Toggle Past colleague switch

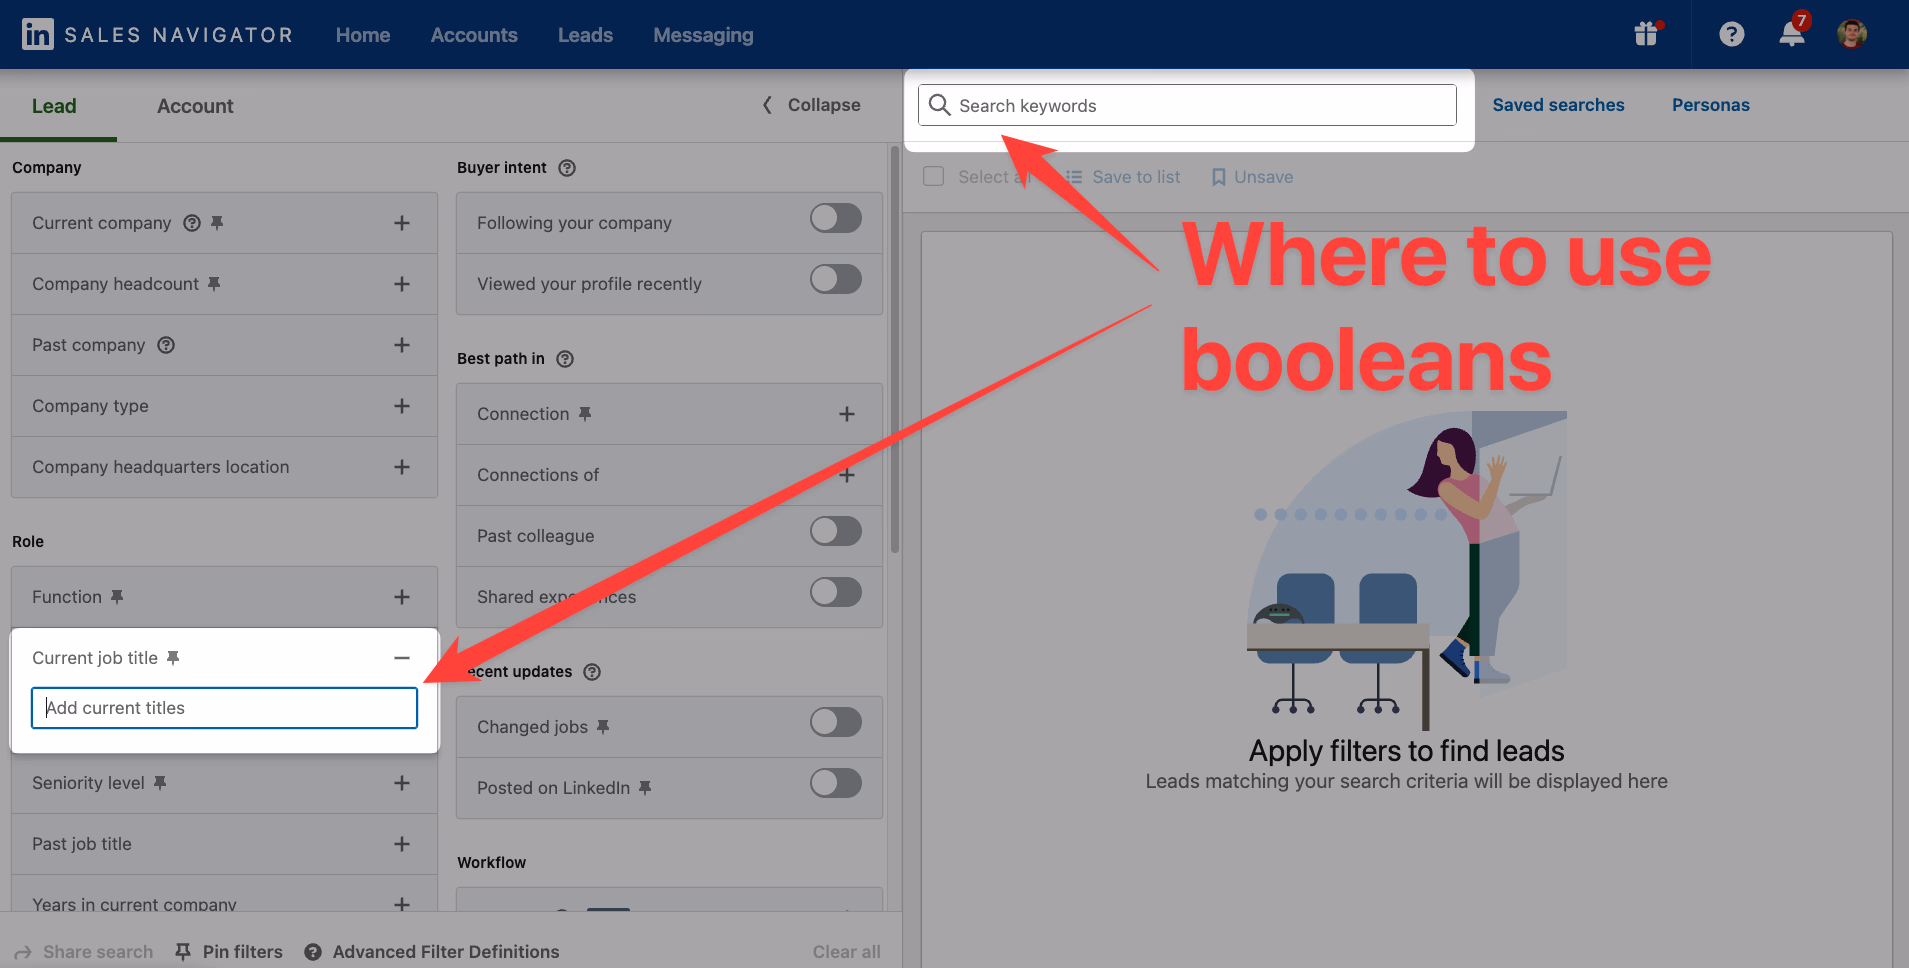click(x=836, y=531)
